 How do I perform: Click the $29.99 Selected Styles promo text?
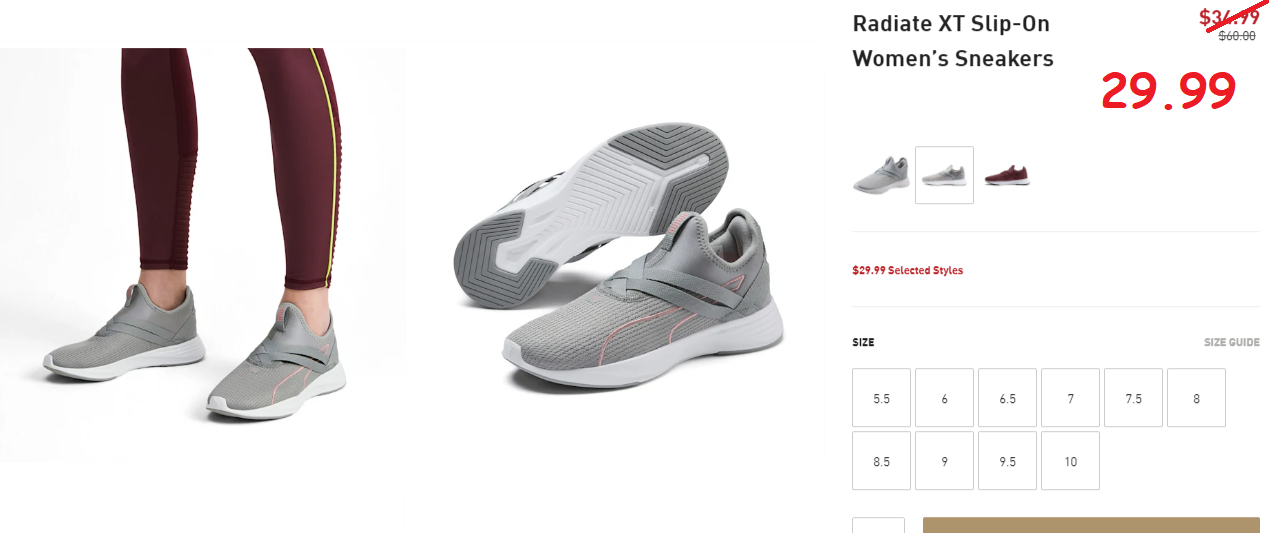coord(907,270)
